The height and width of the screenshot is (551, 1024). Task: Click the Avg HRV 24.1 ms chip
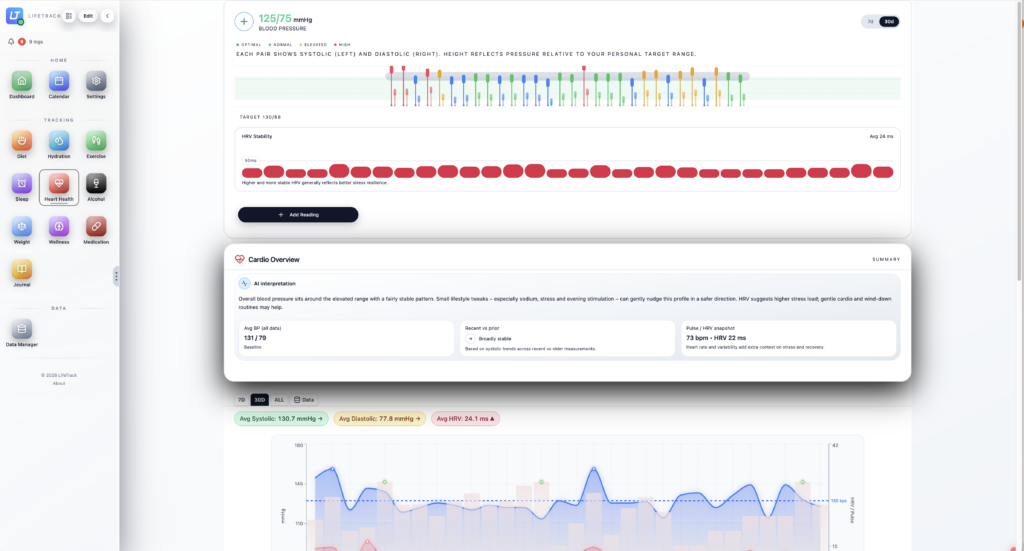(465, 418)
